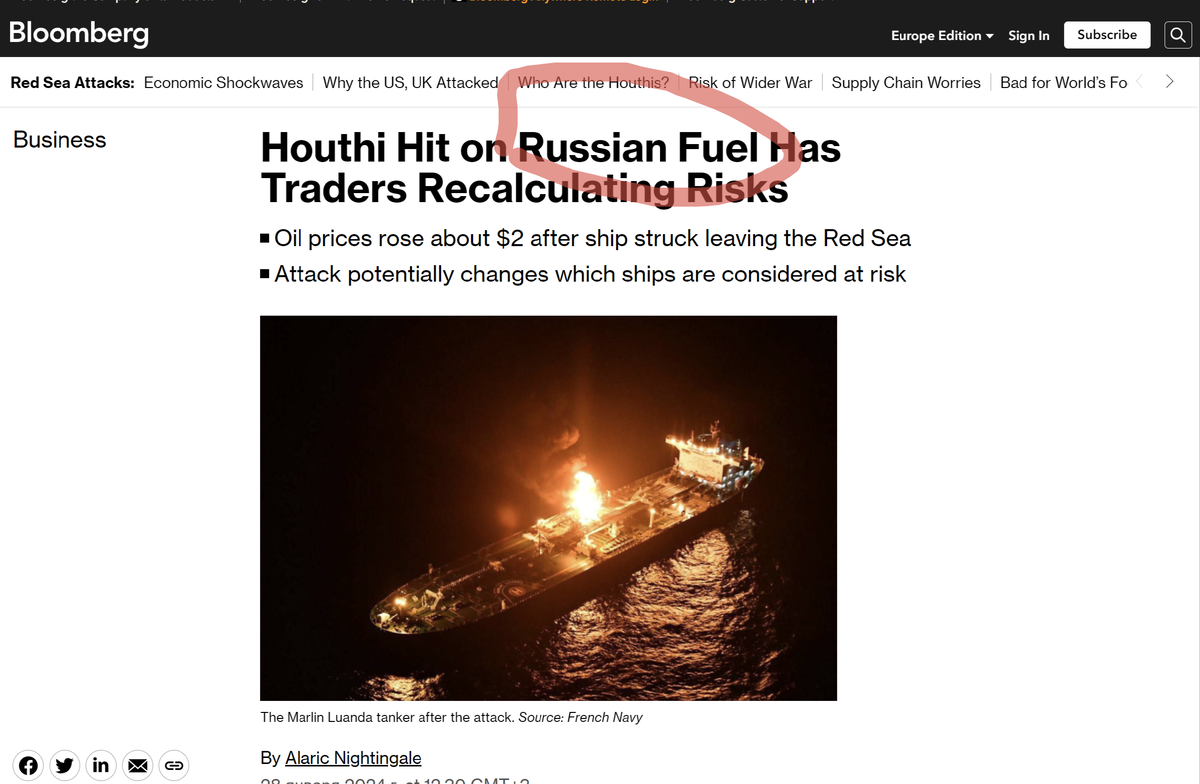Open author Alaric Nightingale's profile

(x=353, y=758)
